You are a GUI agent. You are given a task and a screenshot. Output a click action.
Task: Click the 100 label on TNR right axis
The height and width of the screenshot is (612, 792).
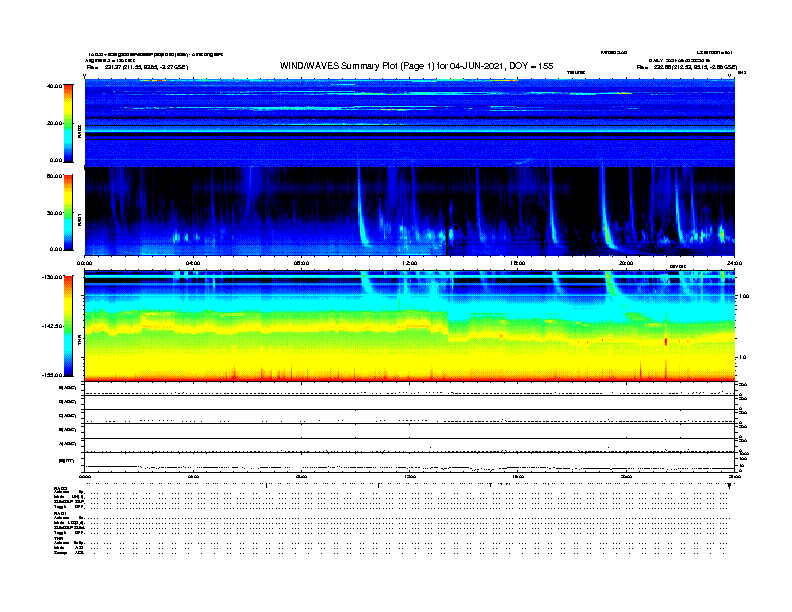pos(744,296)
